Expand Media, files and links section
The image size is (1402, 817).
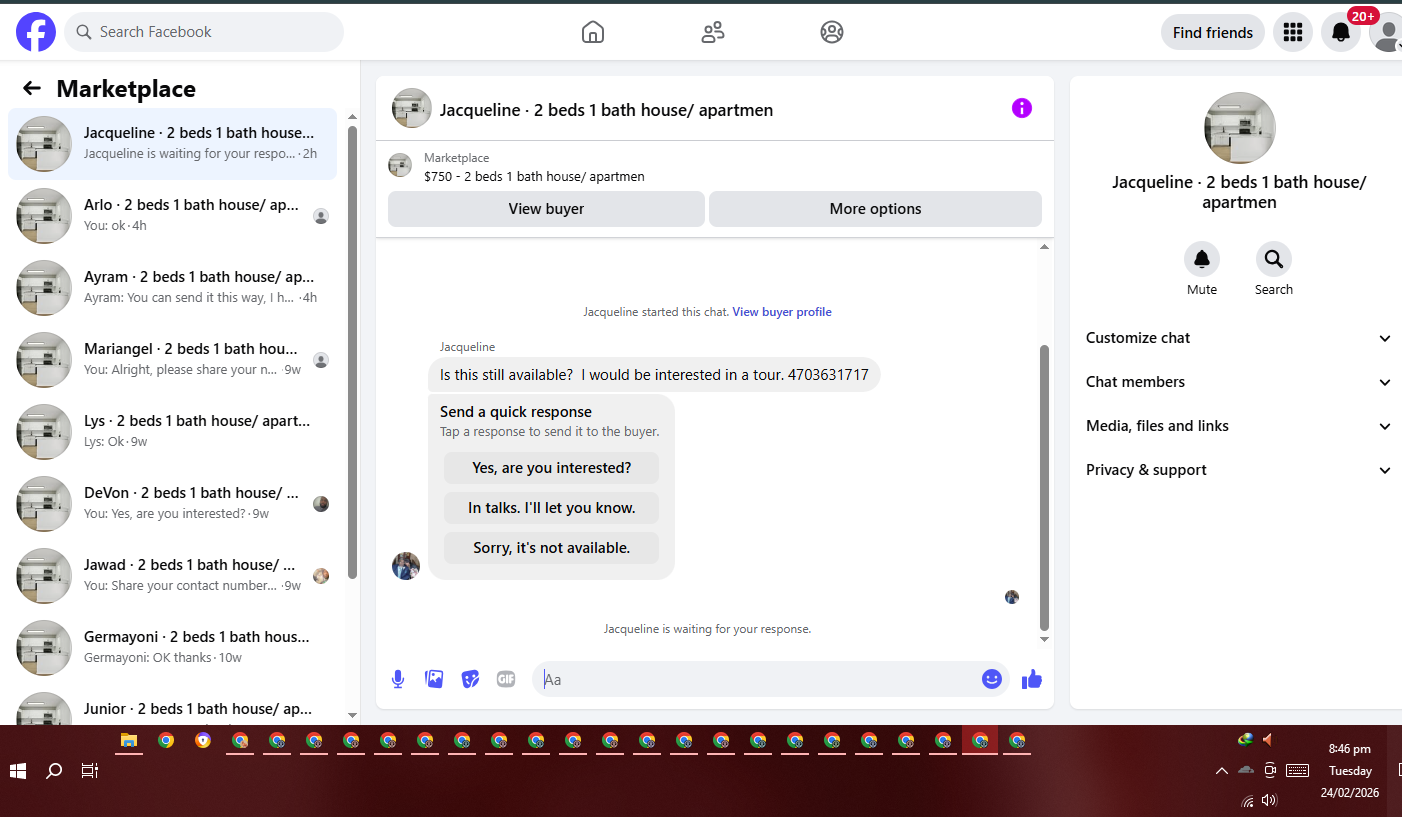pyautogui.click(x=1238, y=426)
